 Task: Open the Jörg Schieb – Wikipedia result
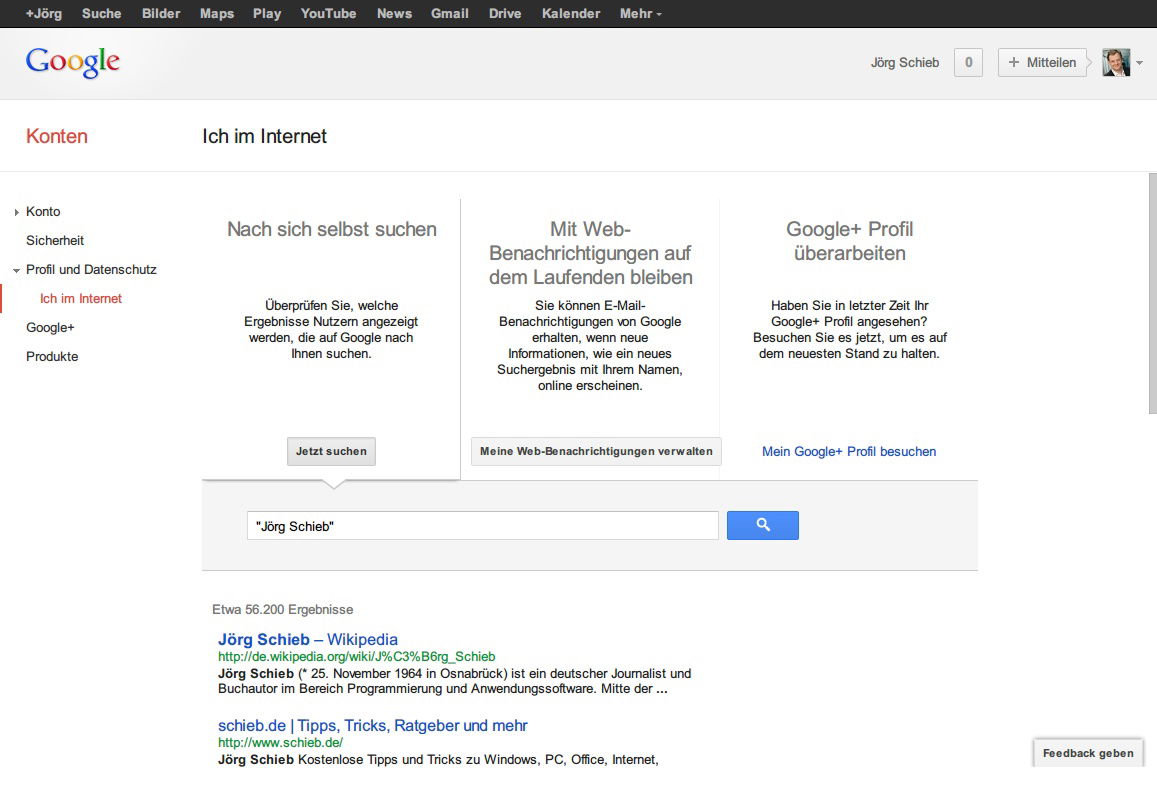pos(308,640)
